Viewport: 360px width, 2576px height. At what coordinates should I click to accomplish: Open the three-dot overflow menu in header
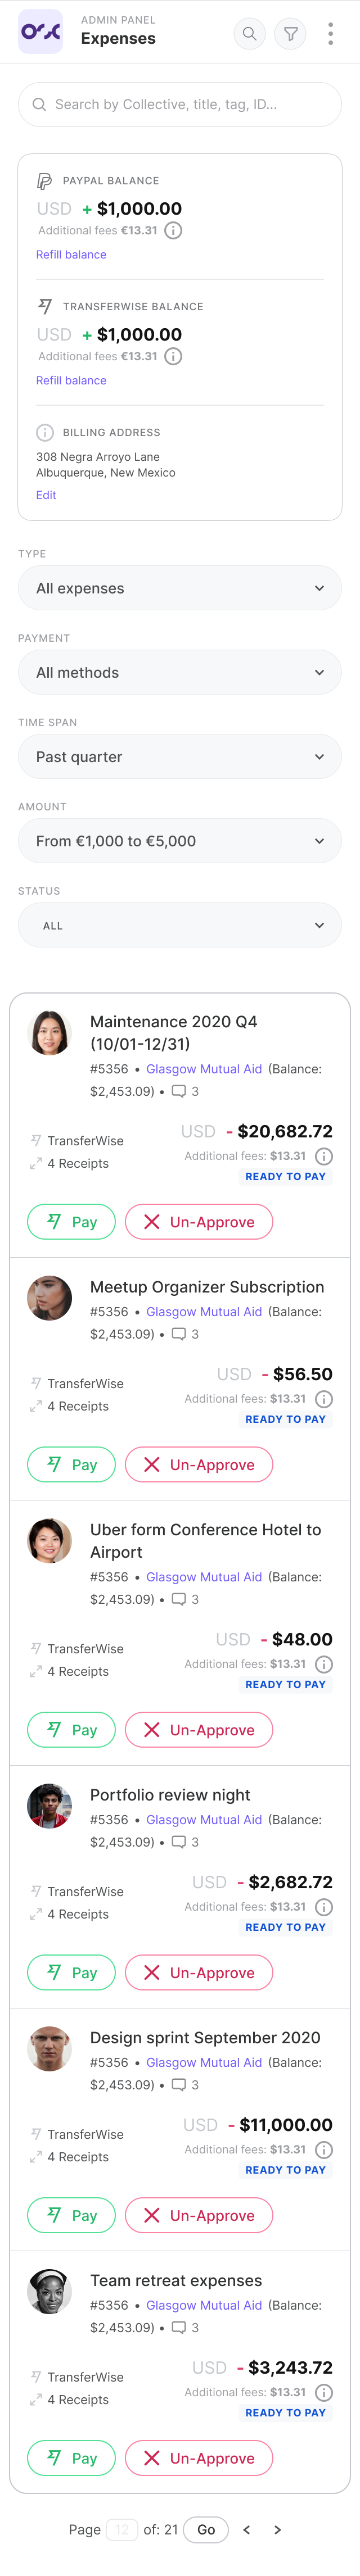coord(330,33)
